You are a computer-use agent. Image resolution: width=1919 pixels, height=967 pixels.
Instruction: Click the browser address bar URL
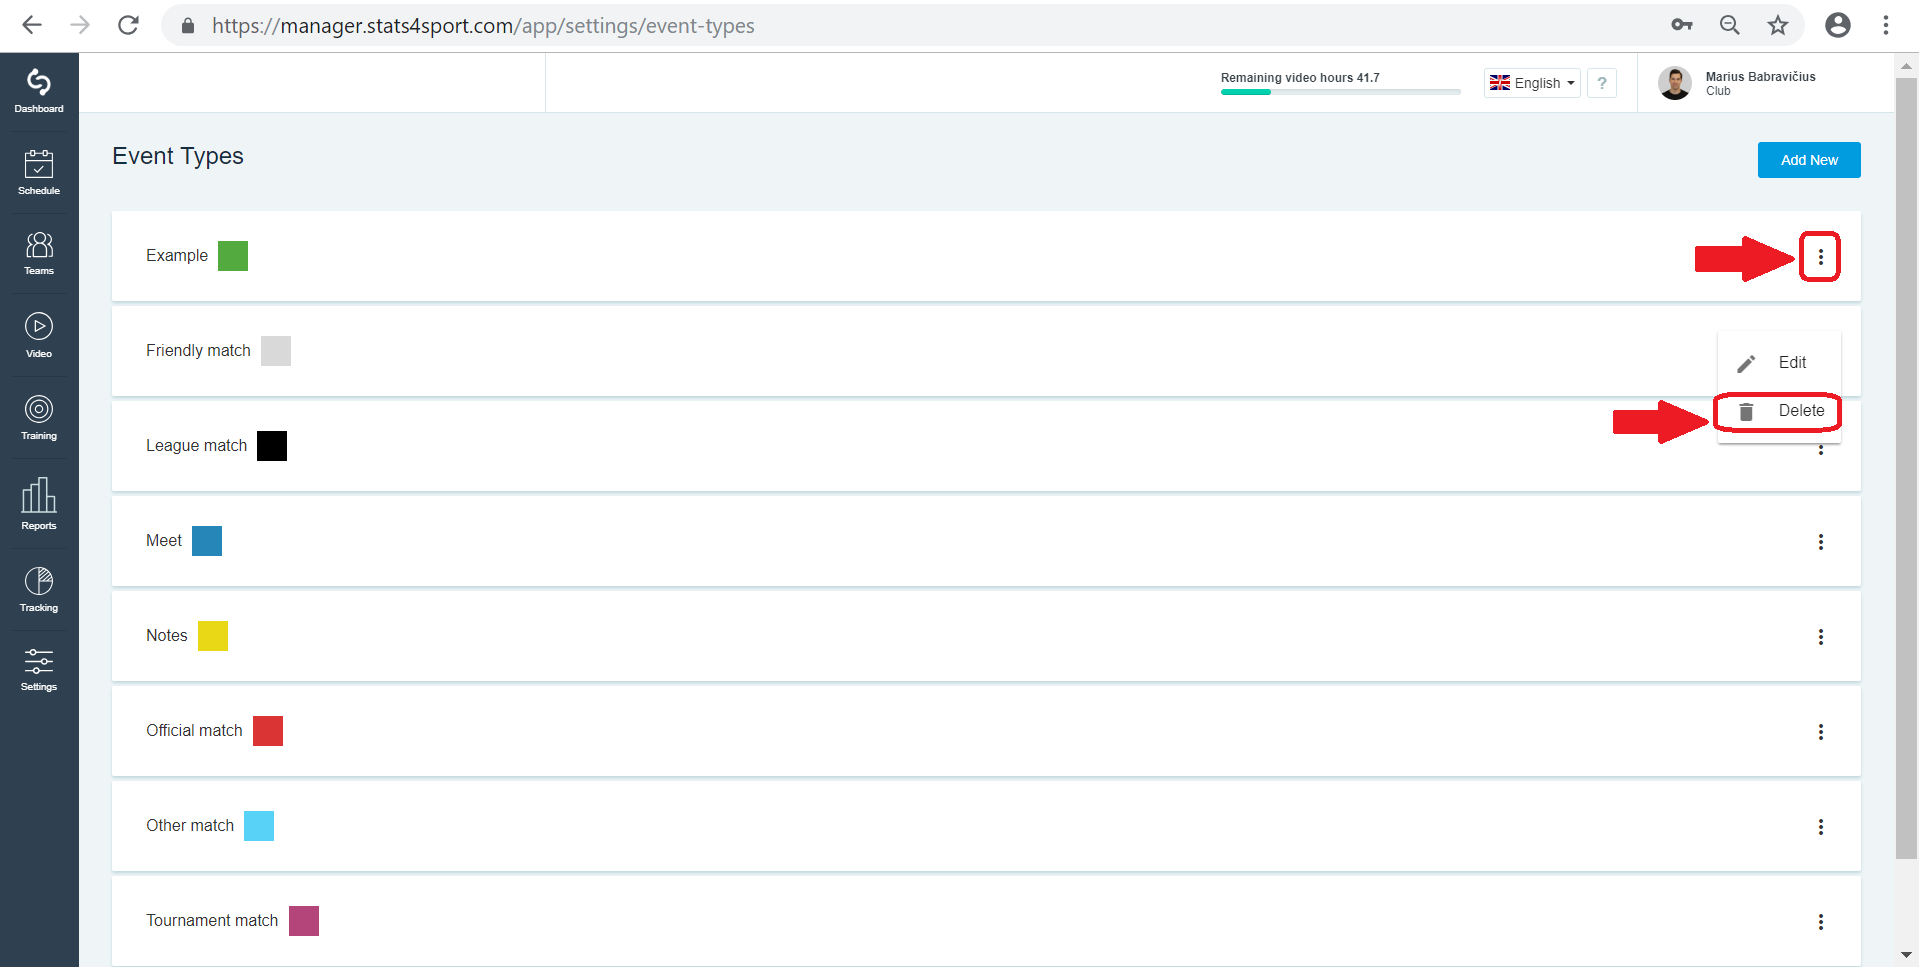tap(483, 26)
